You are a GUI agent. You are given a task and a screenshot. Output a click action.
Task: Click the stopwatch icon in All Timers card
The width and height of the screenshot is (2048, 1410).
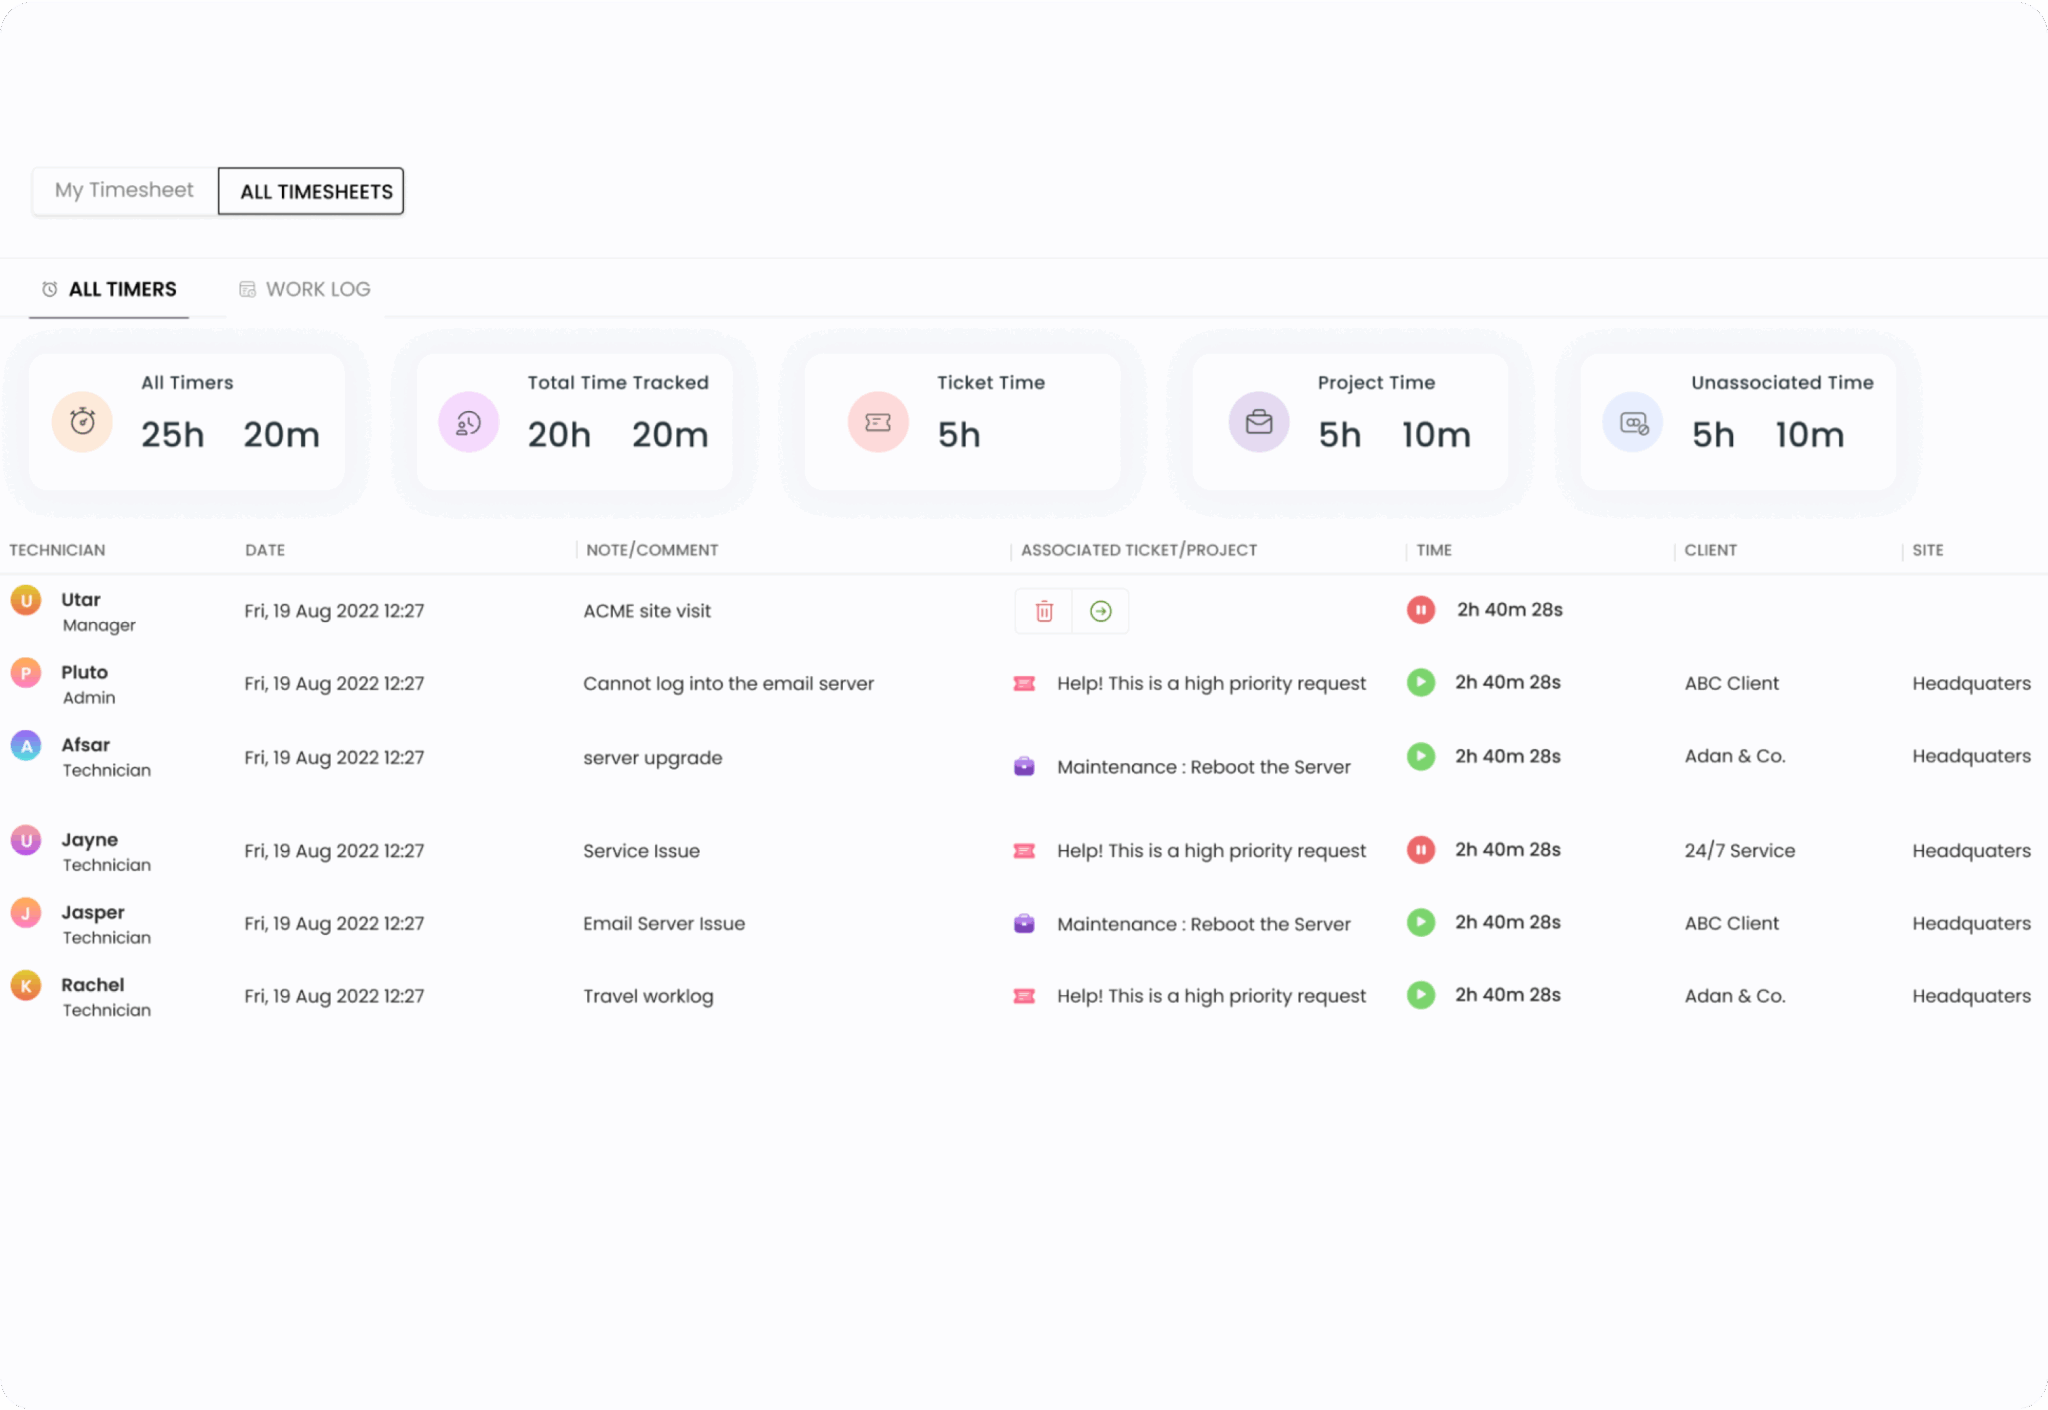point(82,422)
